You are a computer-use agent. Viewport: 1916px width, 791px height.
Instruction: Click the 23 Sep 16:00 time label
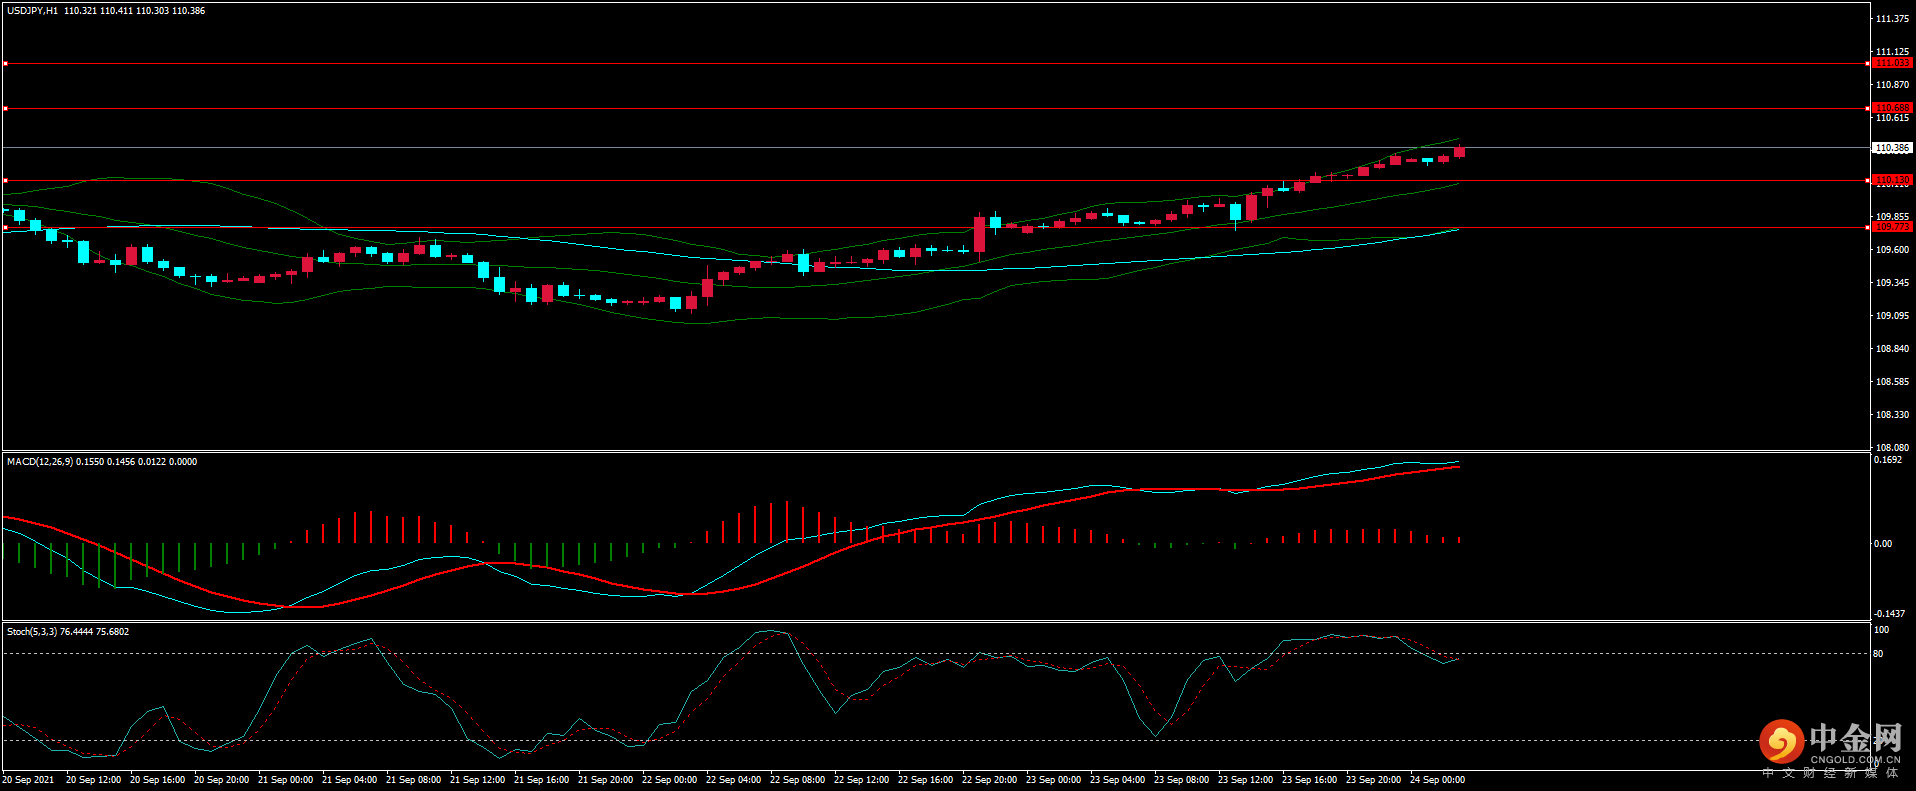pyautogui.click(x=1309, y=780)
